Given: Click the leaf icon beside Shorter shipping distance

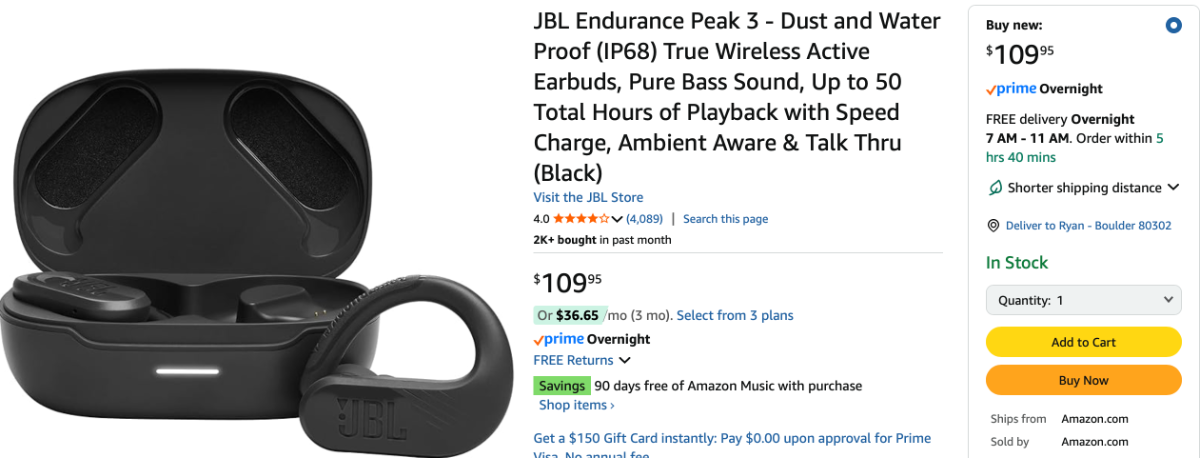Looking at the screenshot, I should pos(995,188).
